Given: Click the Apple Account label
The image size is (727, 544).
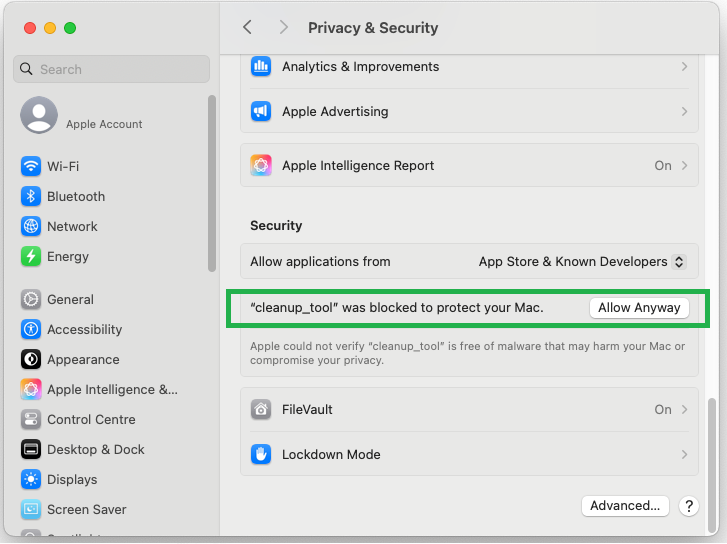Looking at the screenshot, I should coord(104,124).
